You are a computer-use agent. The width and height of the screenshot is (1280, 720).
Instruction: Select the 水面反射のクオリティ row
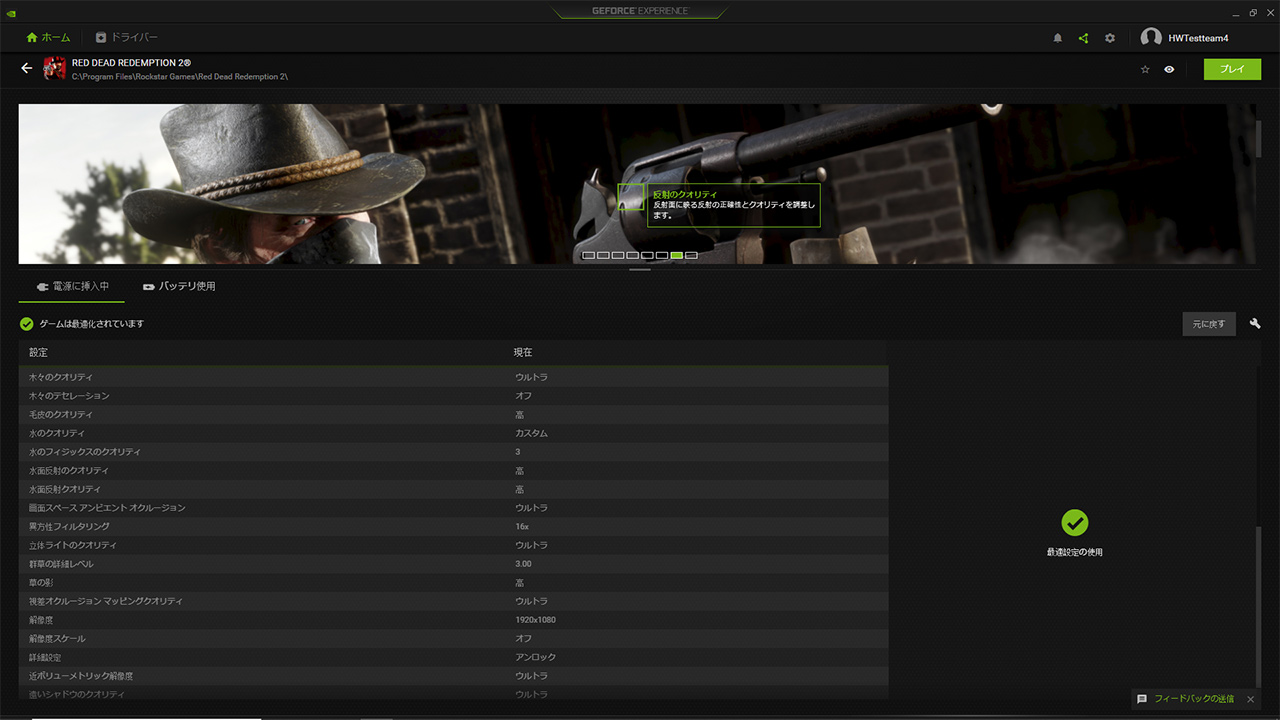point(453,471)
